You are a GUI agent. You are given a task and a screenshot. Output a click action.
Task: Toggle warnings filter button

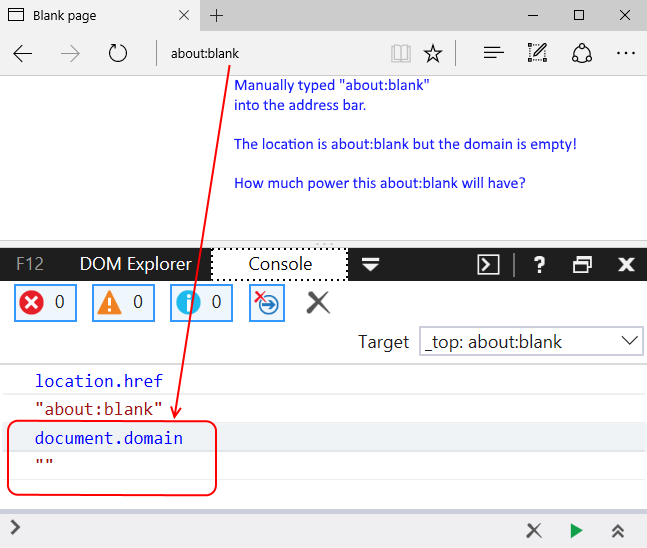point(123,302)
